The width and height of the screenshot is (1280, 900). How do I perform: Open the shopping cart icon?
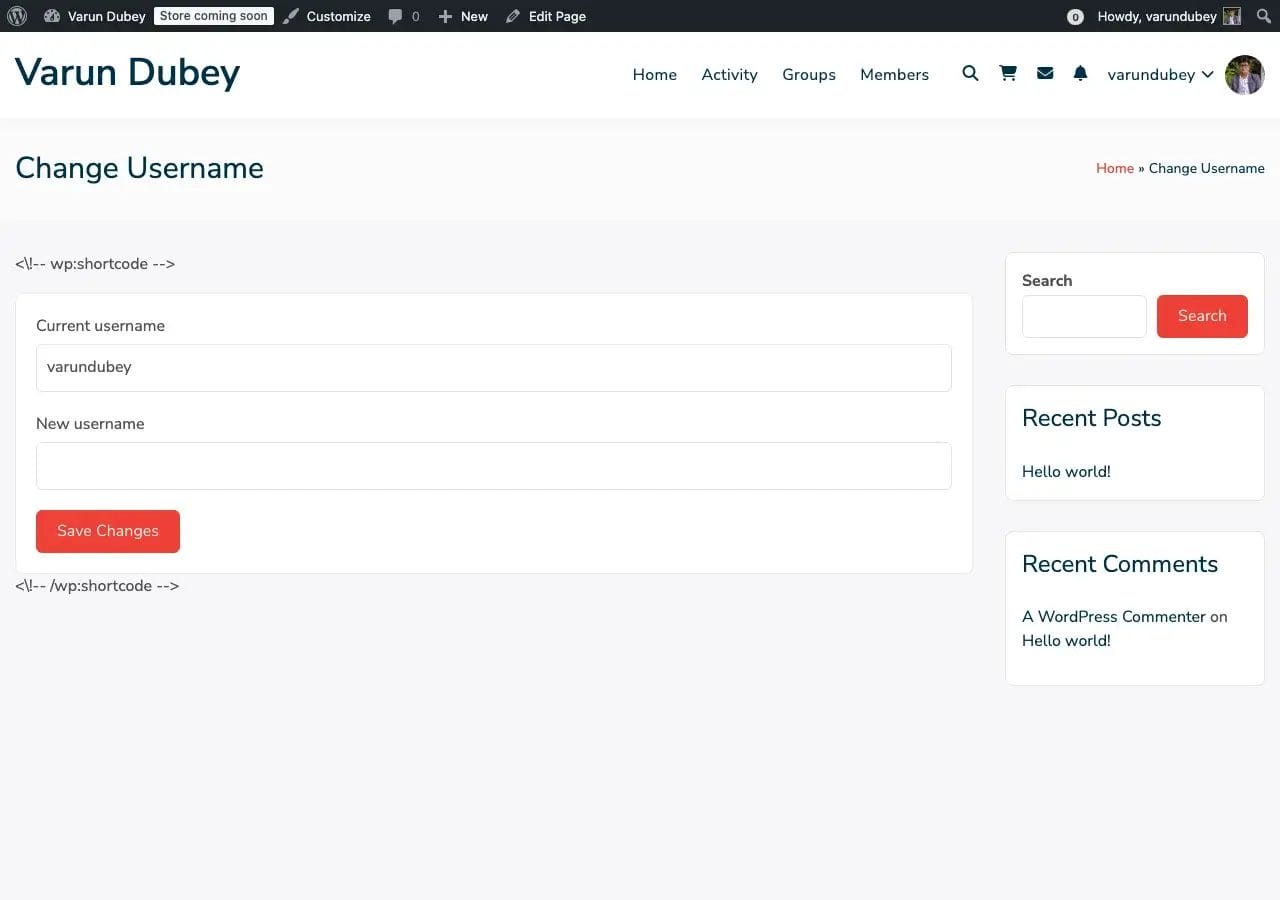click(x=1008, y=74)
